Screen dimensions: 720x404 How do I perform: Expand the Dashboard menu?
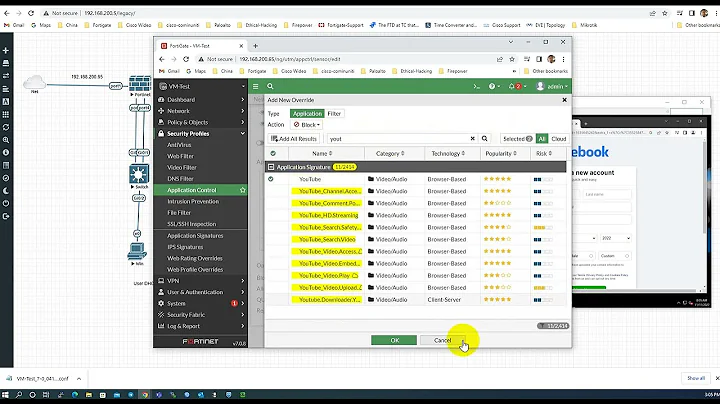point(201,100)
